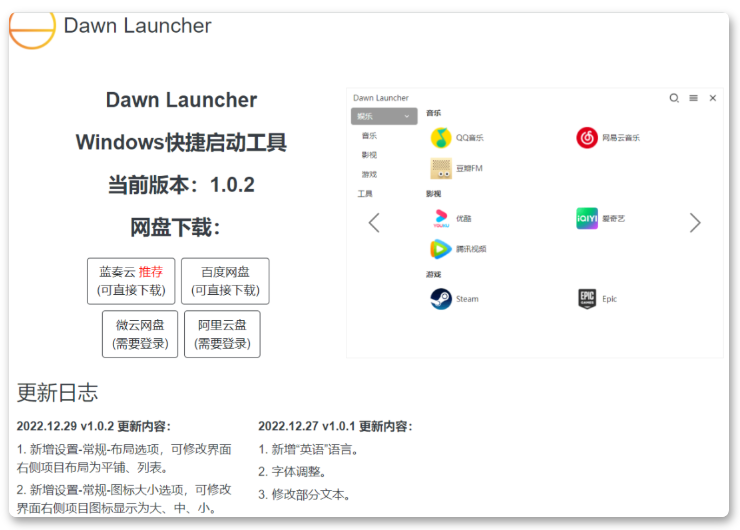Launch Steam from its icon
This screenshot has width=740, height=530.
point(441,299)
